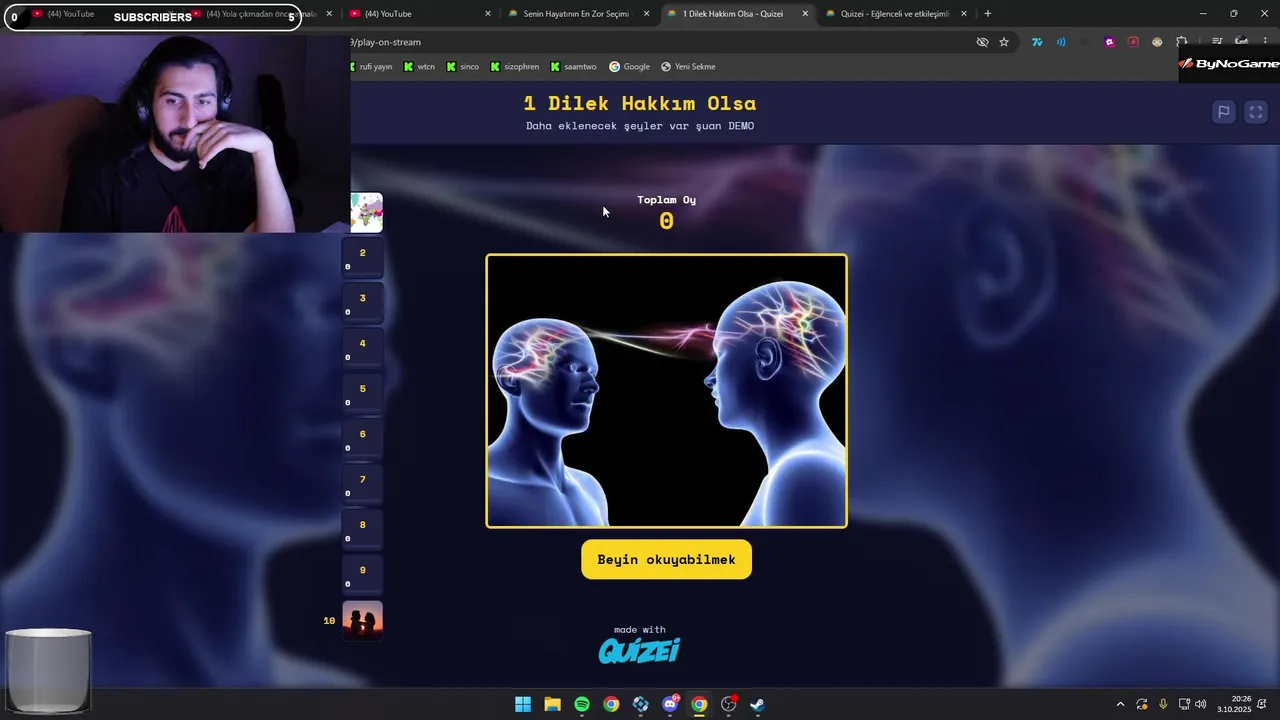Open the red download extension icon
The image size is (1280, 720).
tap(1133, 42)
